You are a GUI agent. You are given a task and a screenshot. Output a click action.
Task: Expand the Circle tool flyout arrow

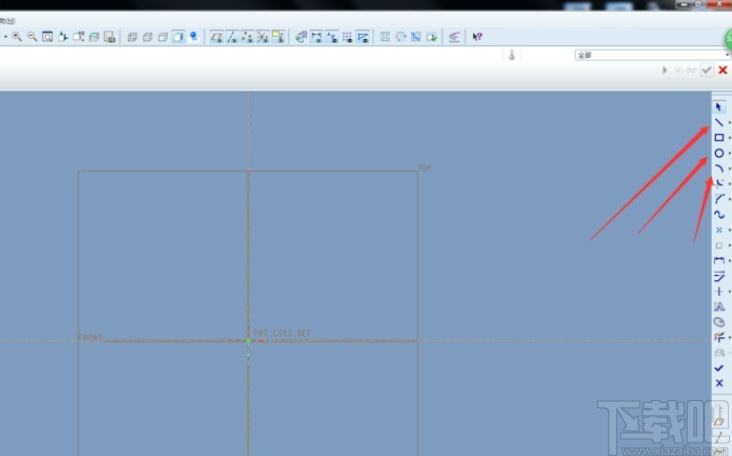point(729,153)
